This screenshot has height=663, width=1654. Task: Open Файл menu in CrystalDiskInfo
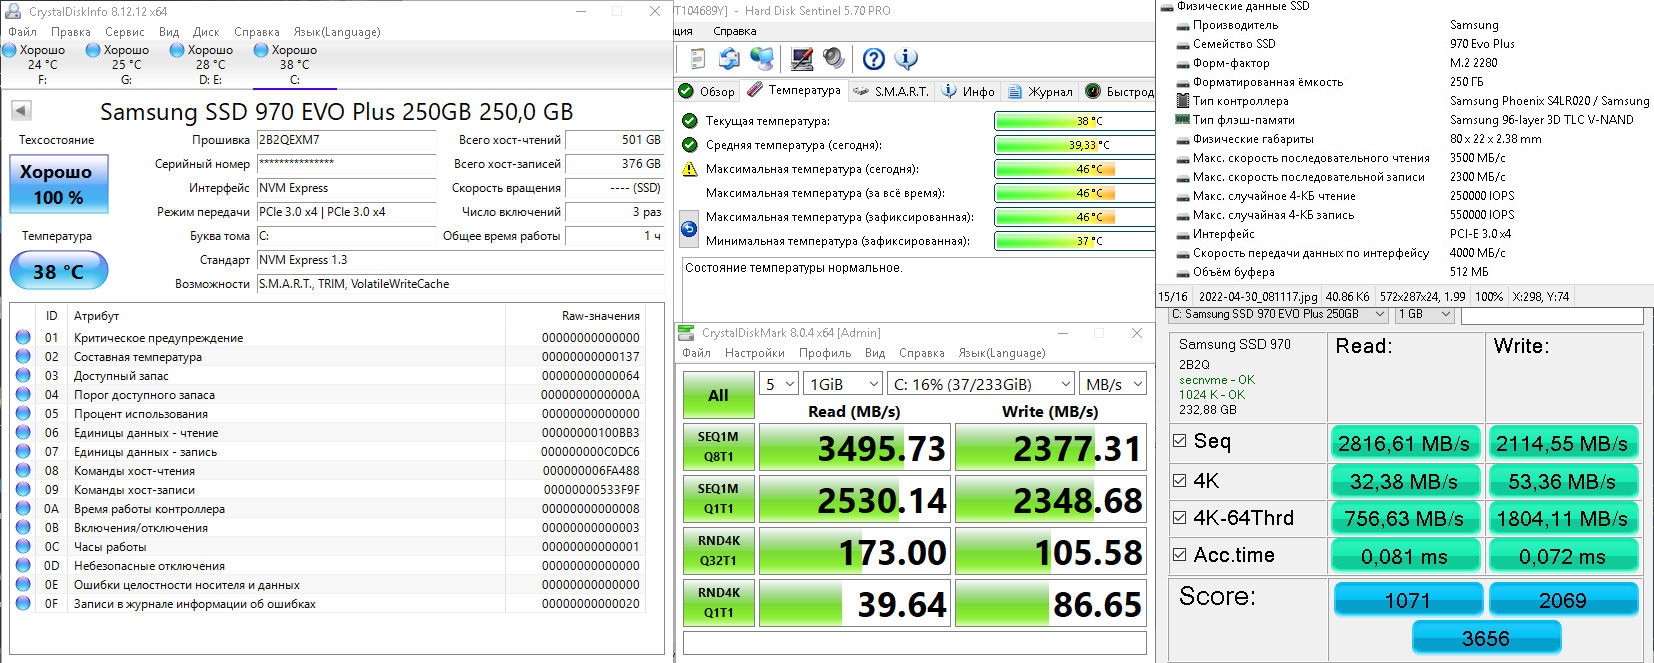[x=22, y=32]
